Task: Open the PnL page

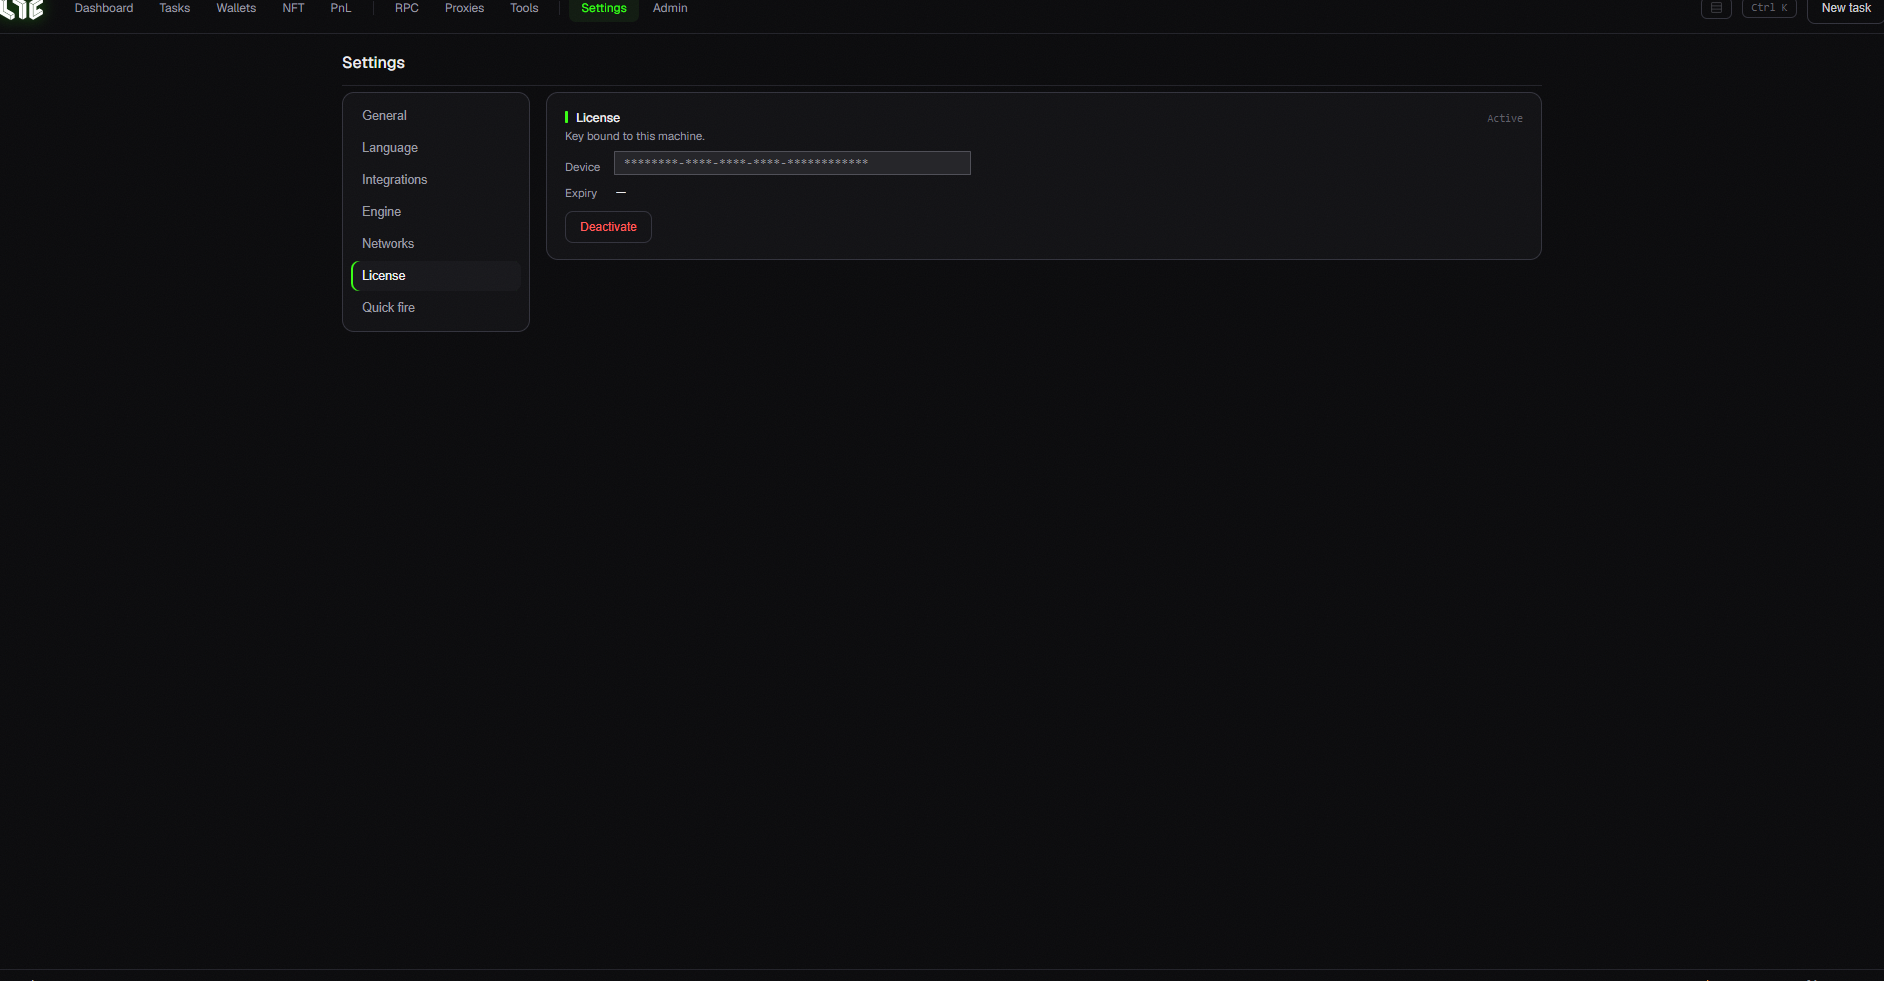Action: [x=341, y=8]
